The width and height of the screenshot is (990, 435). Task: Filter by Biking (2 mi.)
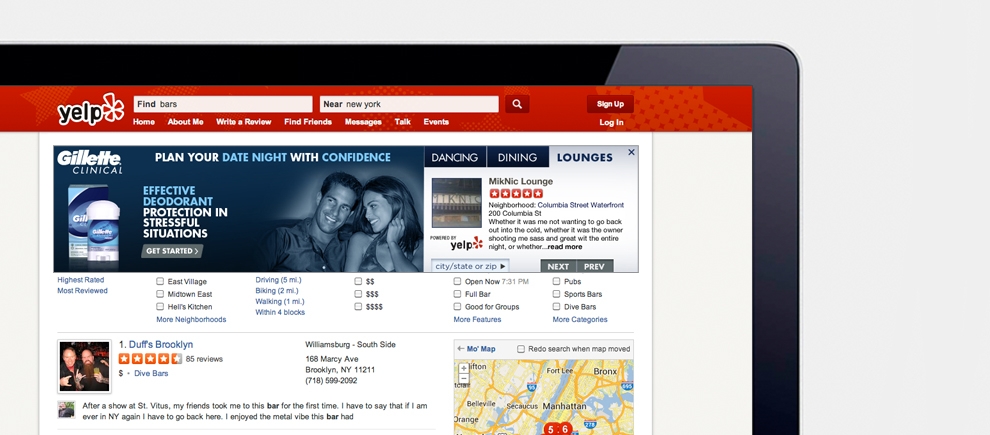277,291
